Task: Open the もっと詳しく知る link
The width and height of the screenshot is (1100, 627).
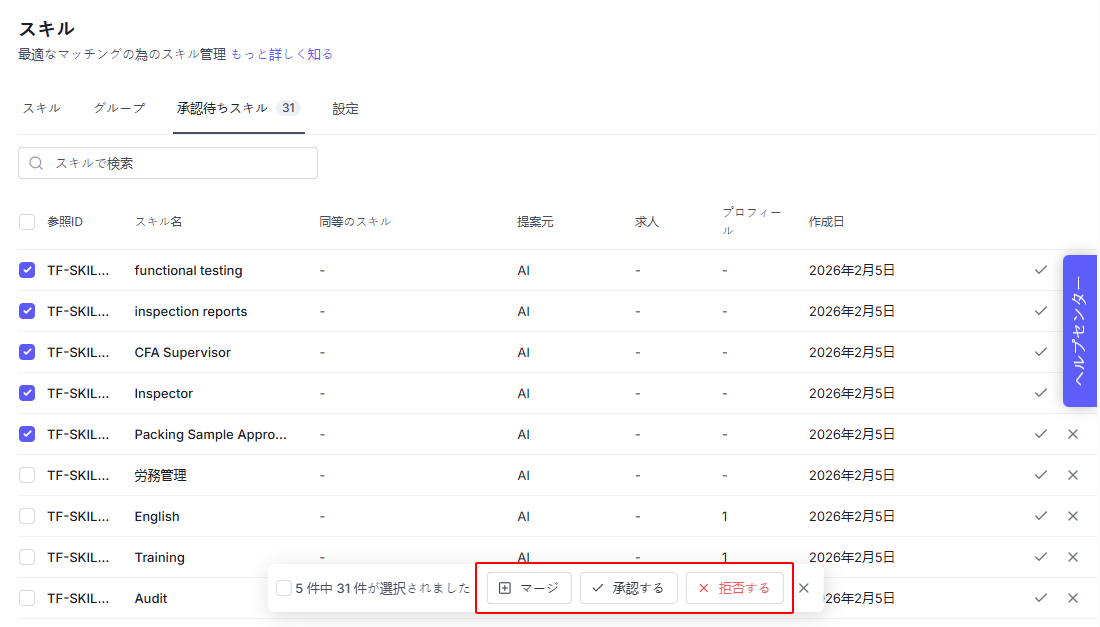Action: coord(282,54)
